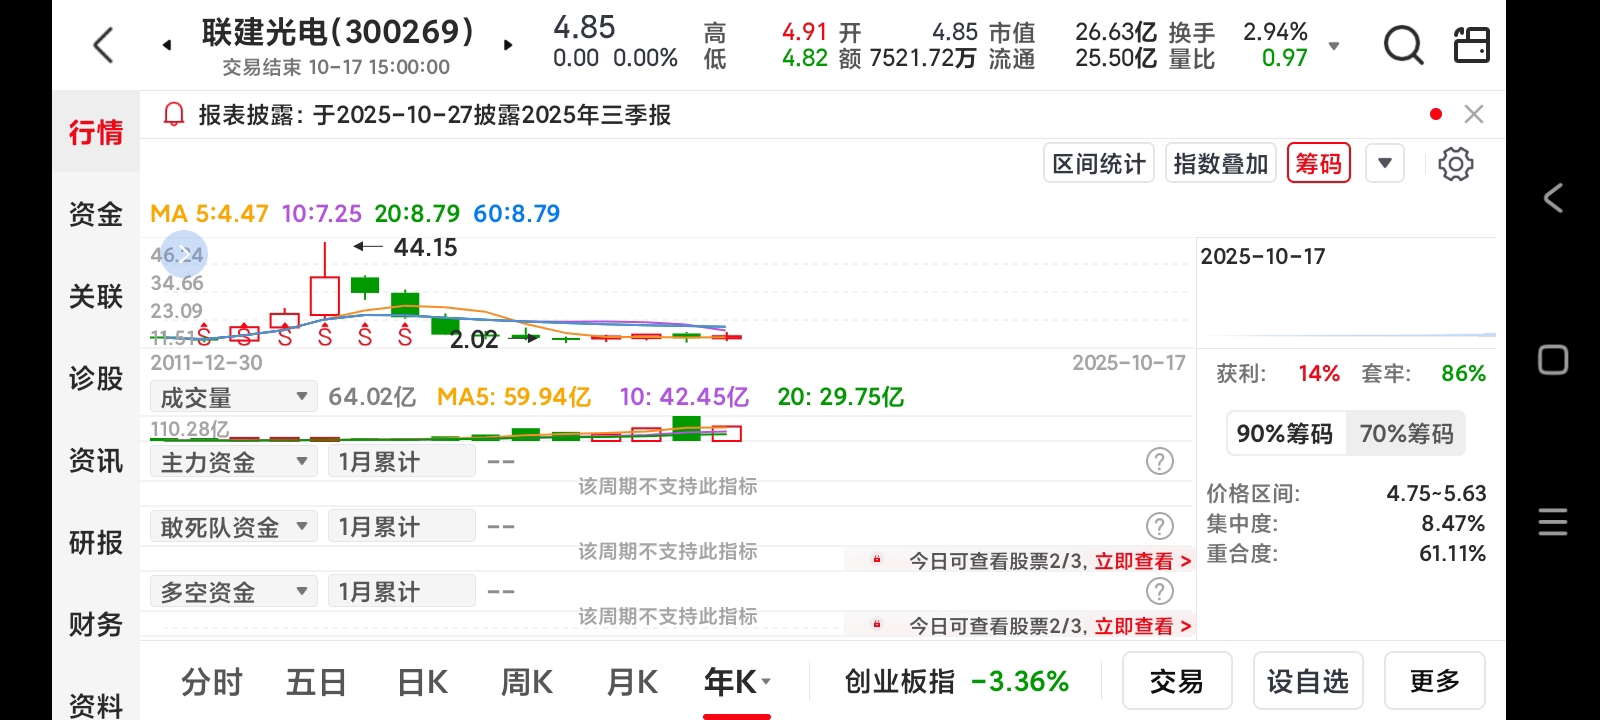Tap the notification bell icon
The height and width of the screenshot is (720, 1600).
174,115
